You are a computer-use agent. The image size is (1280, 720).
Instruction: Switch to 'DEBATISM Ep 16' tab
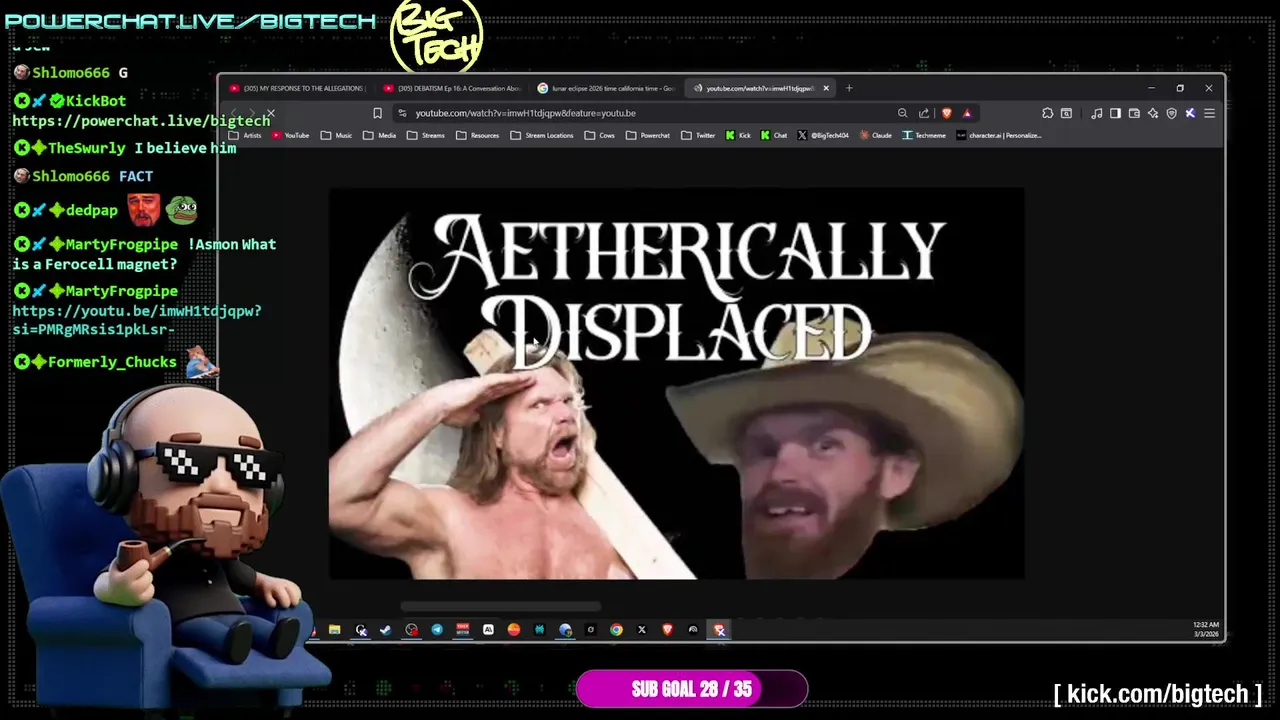(x=453, y=88)
